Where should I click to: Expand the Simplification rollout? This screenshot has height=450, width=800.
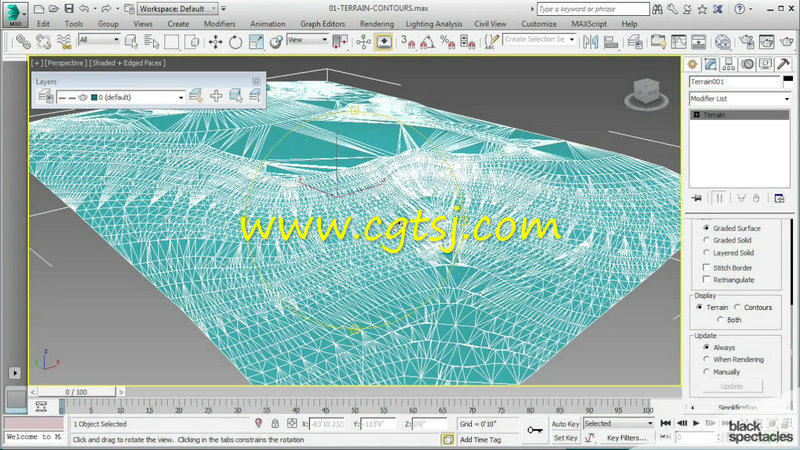[x=737, y=407]
